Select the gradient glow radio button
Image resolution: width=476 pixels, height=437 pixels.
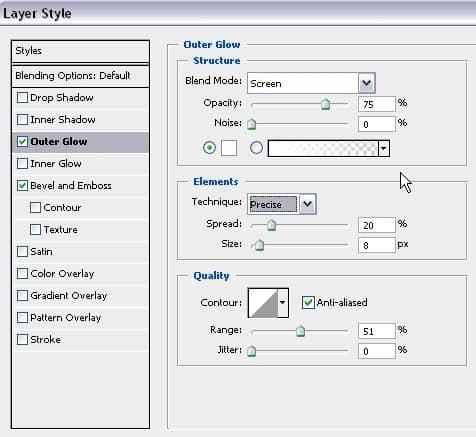256,148
